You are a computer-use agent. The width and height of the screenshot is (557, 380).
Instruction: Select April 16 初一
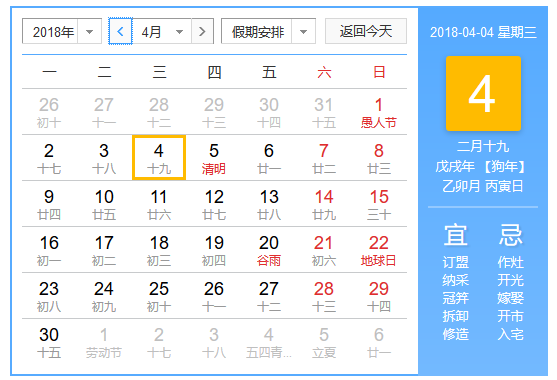[x=49, y=250]
